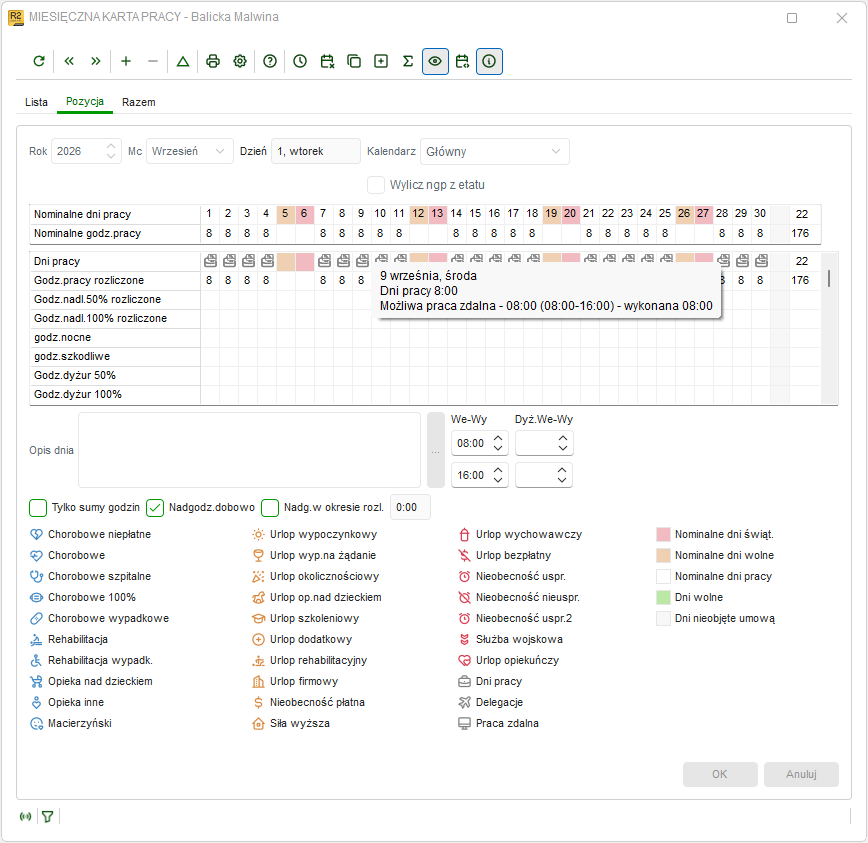This screenshot has width=868, height=843.
Task: Enable the 'Wylicz ngp z etatu' checkbox
Action: click(x=376, y=185)
